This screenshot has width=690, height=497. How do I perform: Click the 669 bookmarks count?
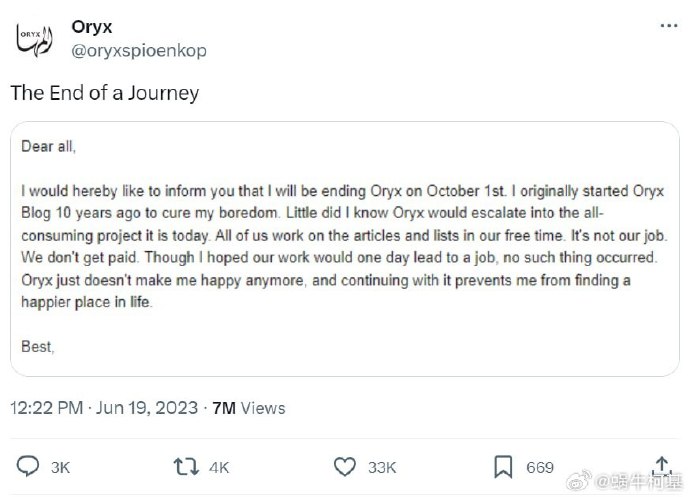(x=540, y=467)
